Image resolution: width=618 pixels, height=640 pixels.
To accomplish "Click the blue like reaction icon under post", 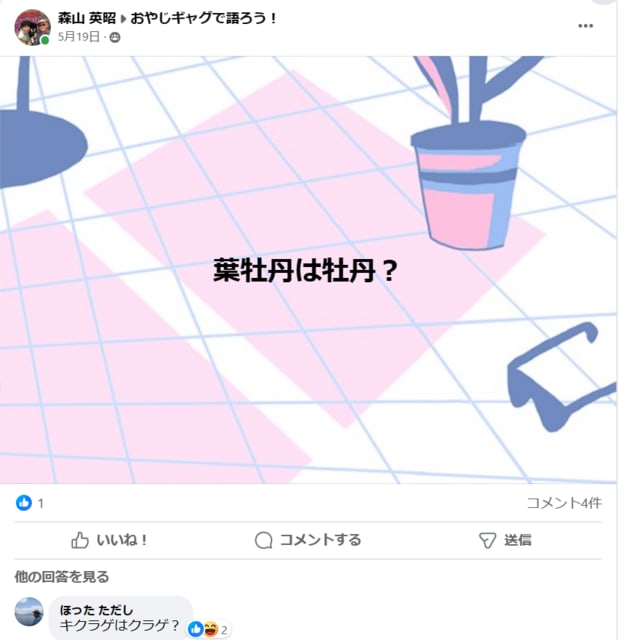I will tap(24, 503).
